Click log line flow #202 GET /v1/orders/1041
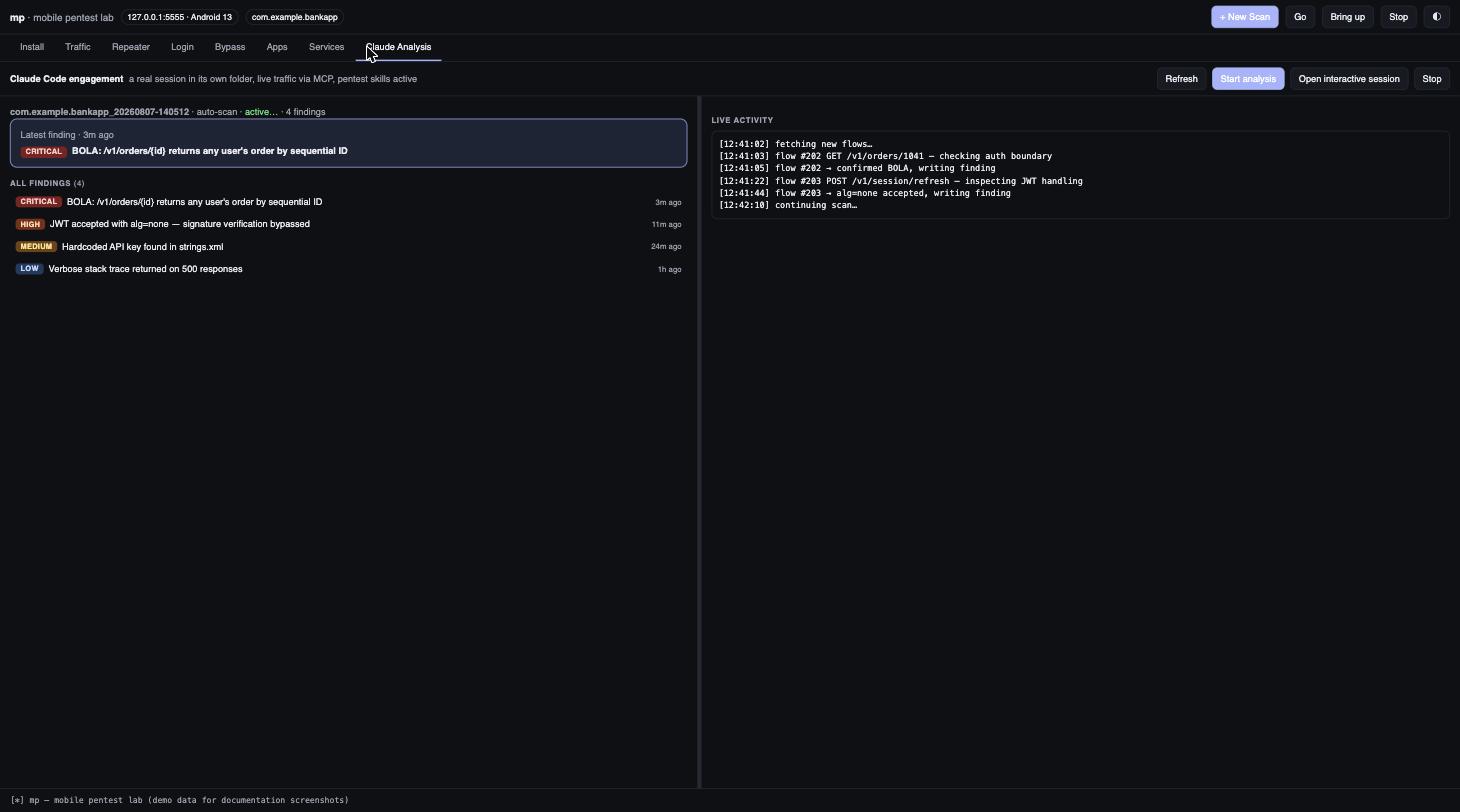 click(x=885, y=156)
